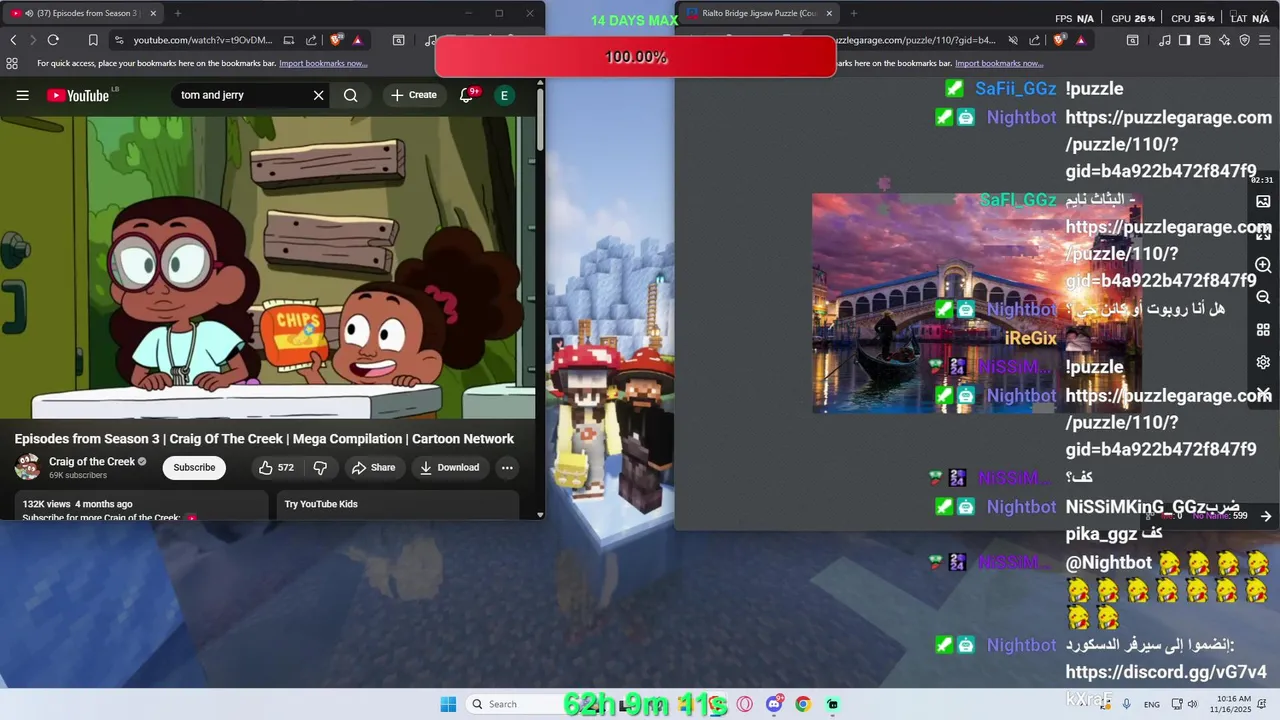1280x720 pixels.
Task: Click the Craig of the Creek video player
Action: point(268,267)
